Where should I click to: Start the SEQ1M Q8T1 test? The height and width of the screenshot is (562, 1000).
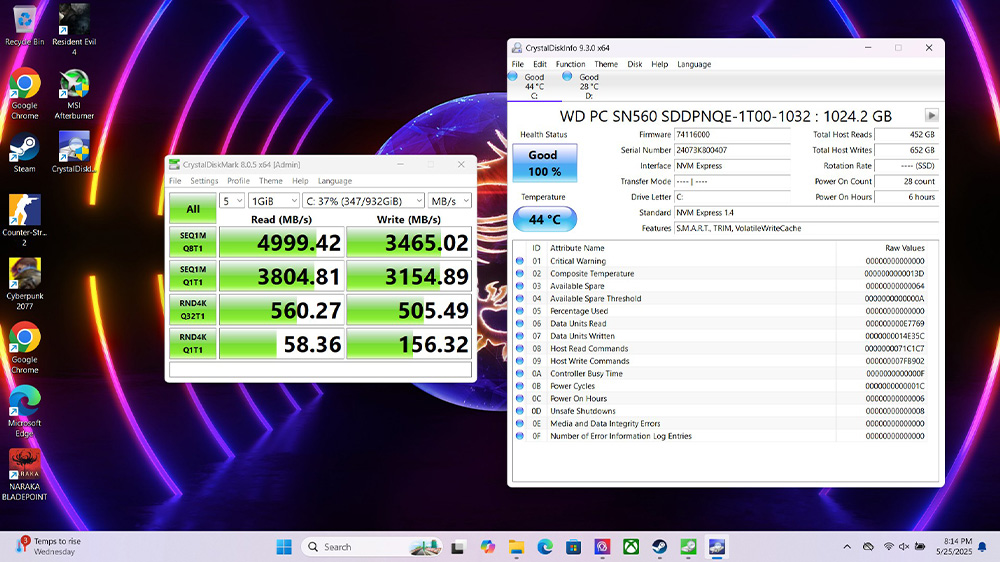click(x=193, y=242)
